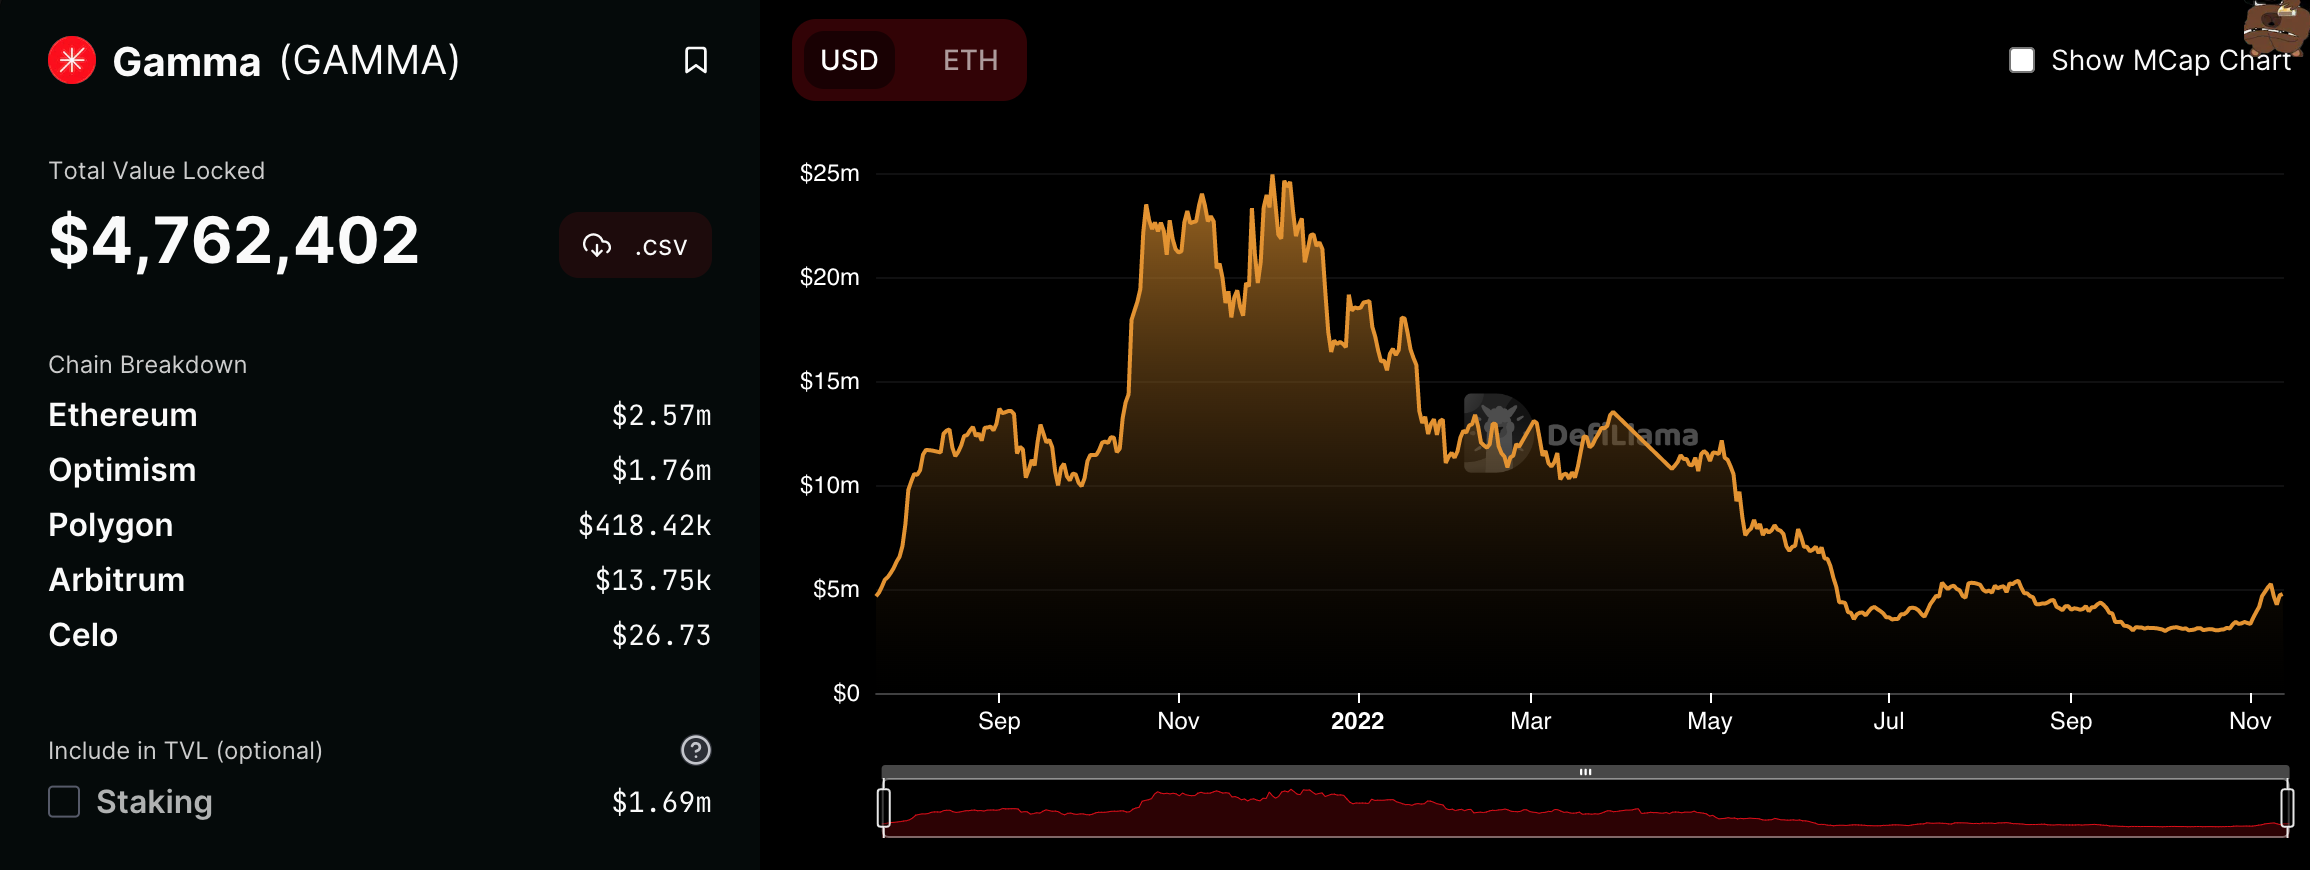Click the May label on the x-axis
The height and width of the screenshot is (870, 2310).
coord(1710,721)
